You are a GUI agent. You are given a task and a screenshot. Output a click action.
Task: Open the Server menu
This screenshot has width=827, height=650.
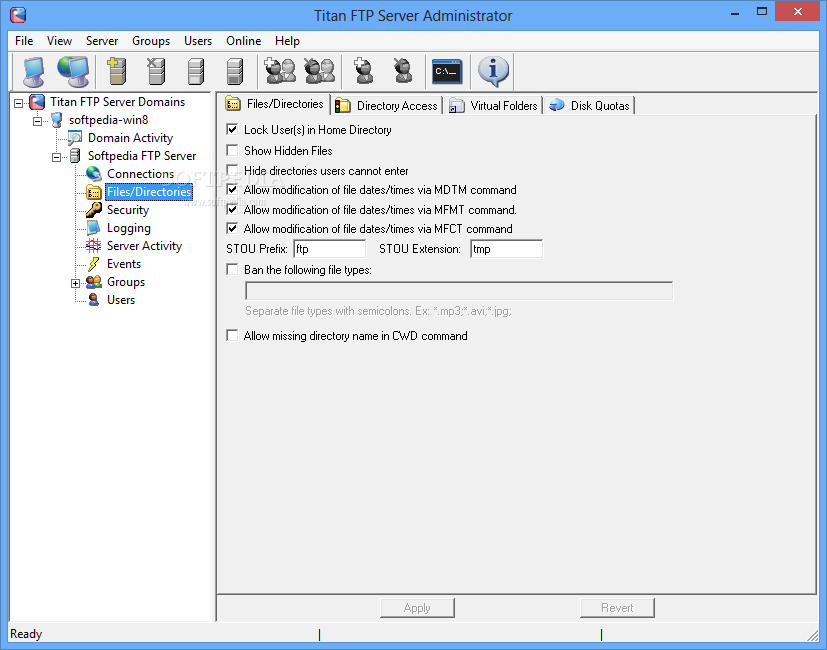click(102, 41)
